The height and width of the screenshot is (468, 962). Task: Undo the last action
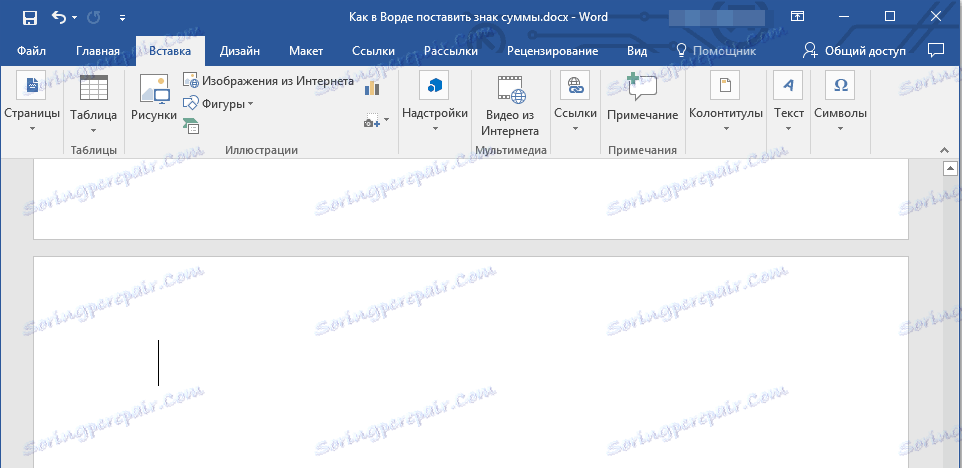(60, 17)
